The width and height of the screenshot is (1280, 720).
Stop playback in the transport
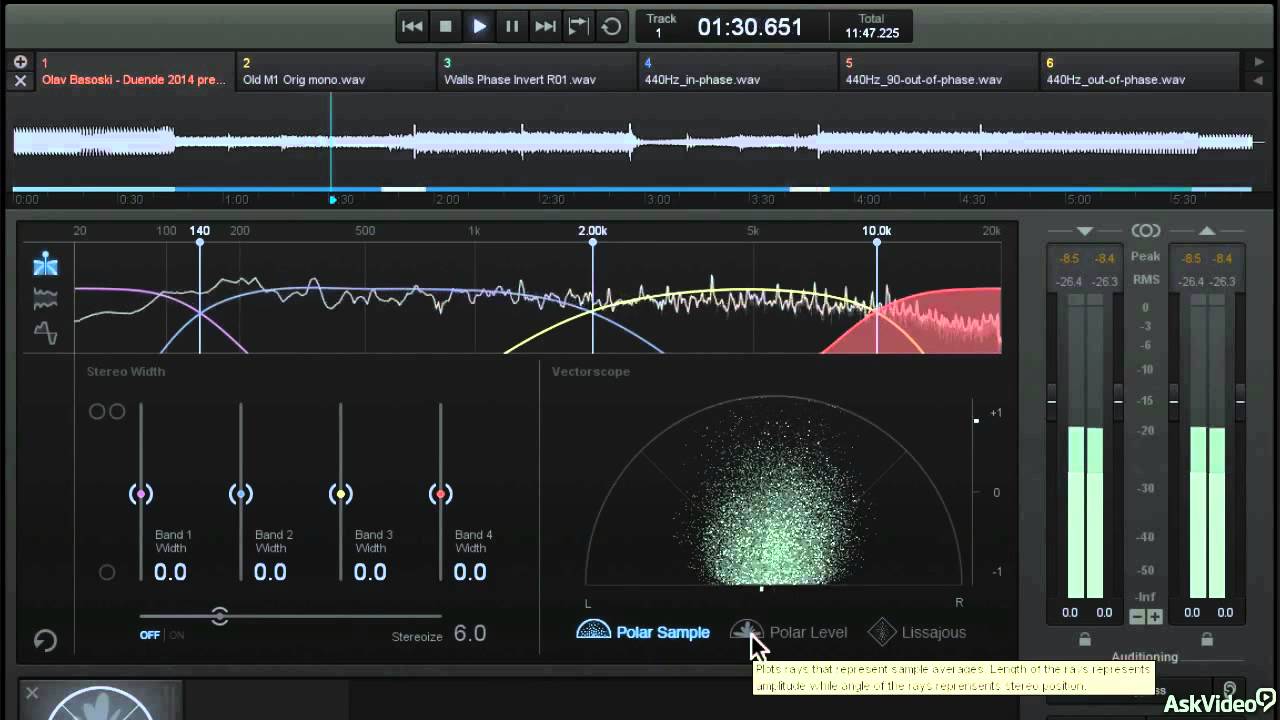coord(446,27)
